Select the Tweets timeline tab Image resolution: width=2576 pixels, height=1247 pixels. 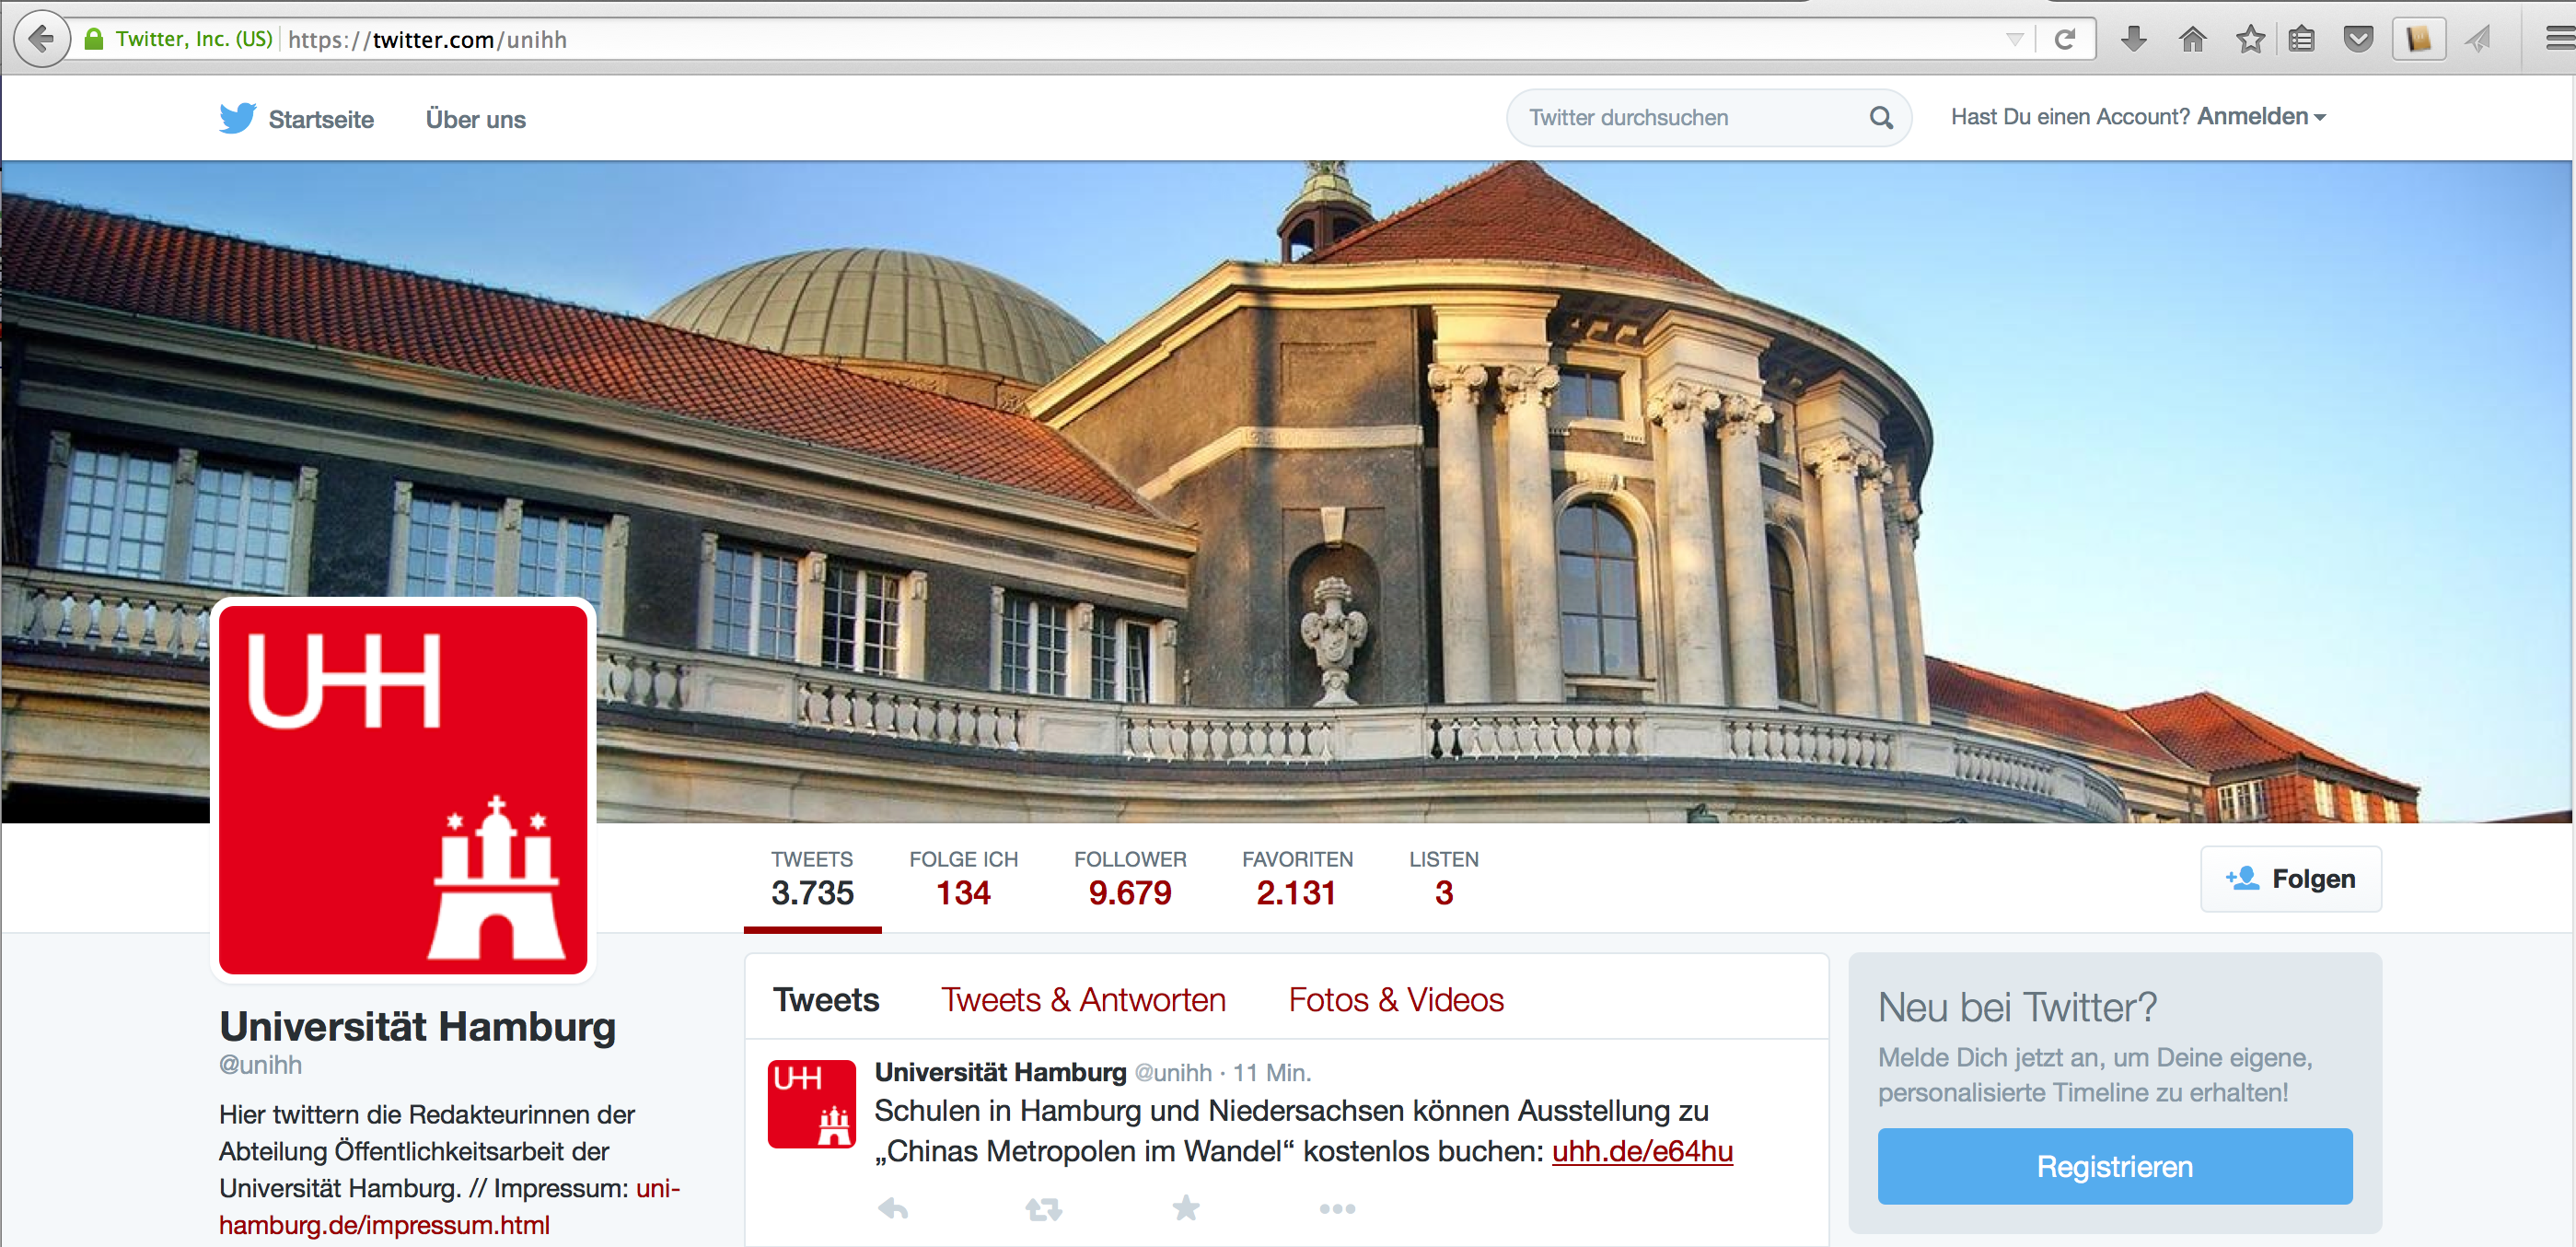[x=826, y=1000]
